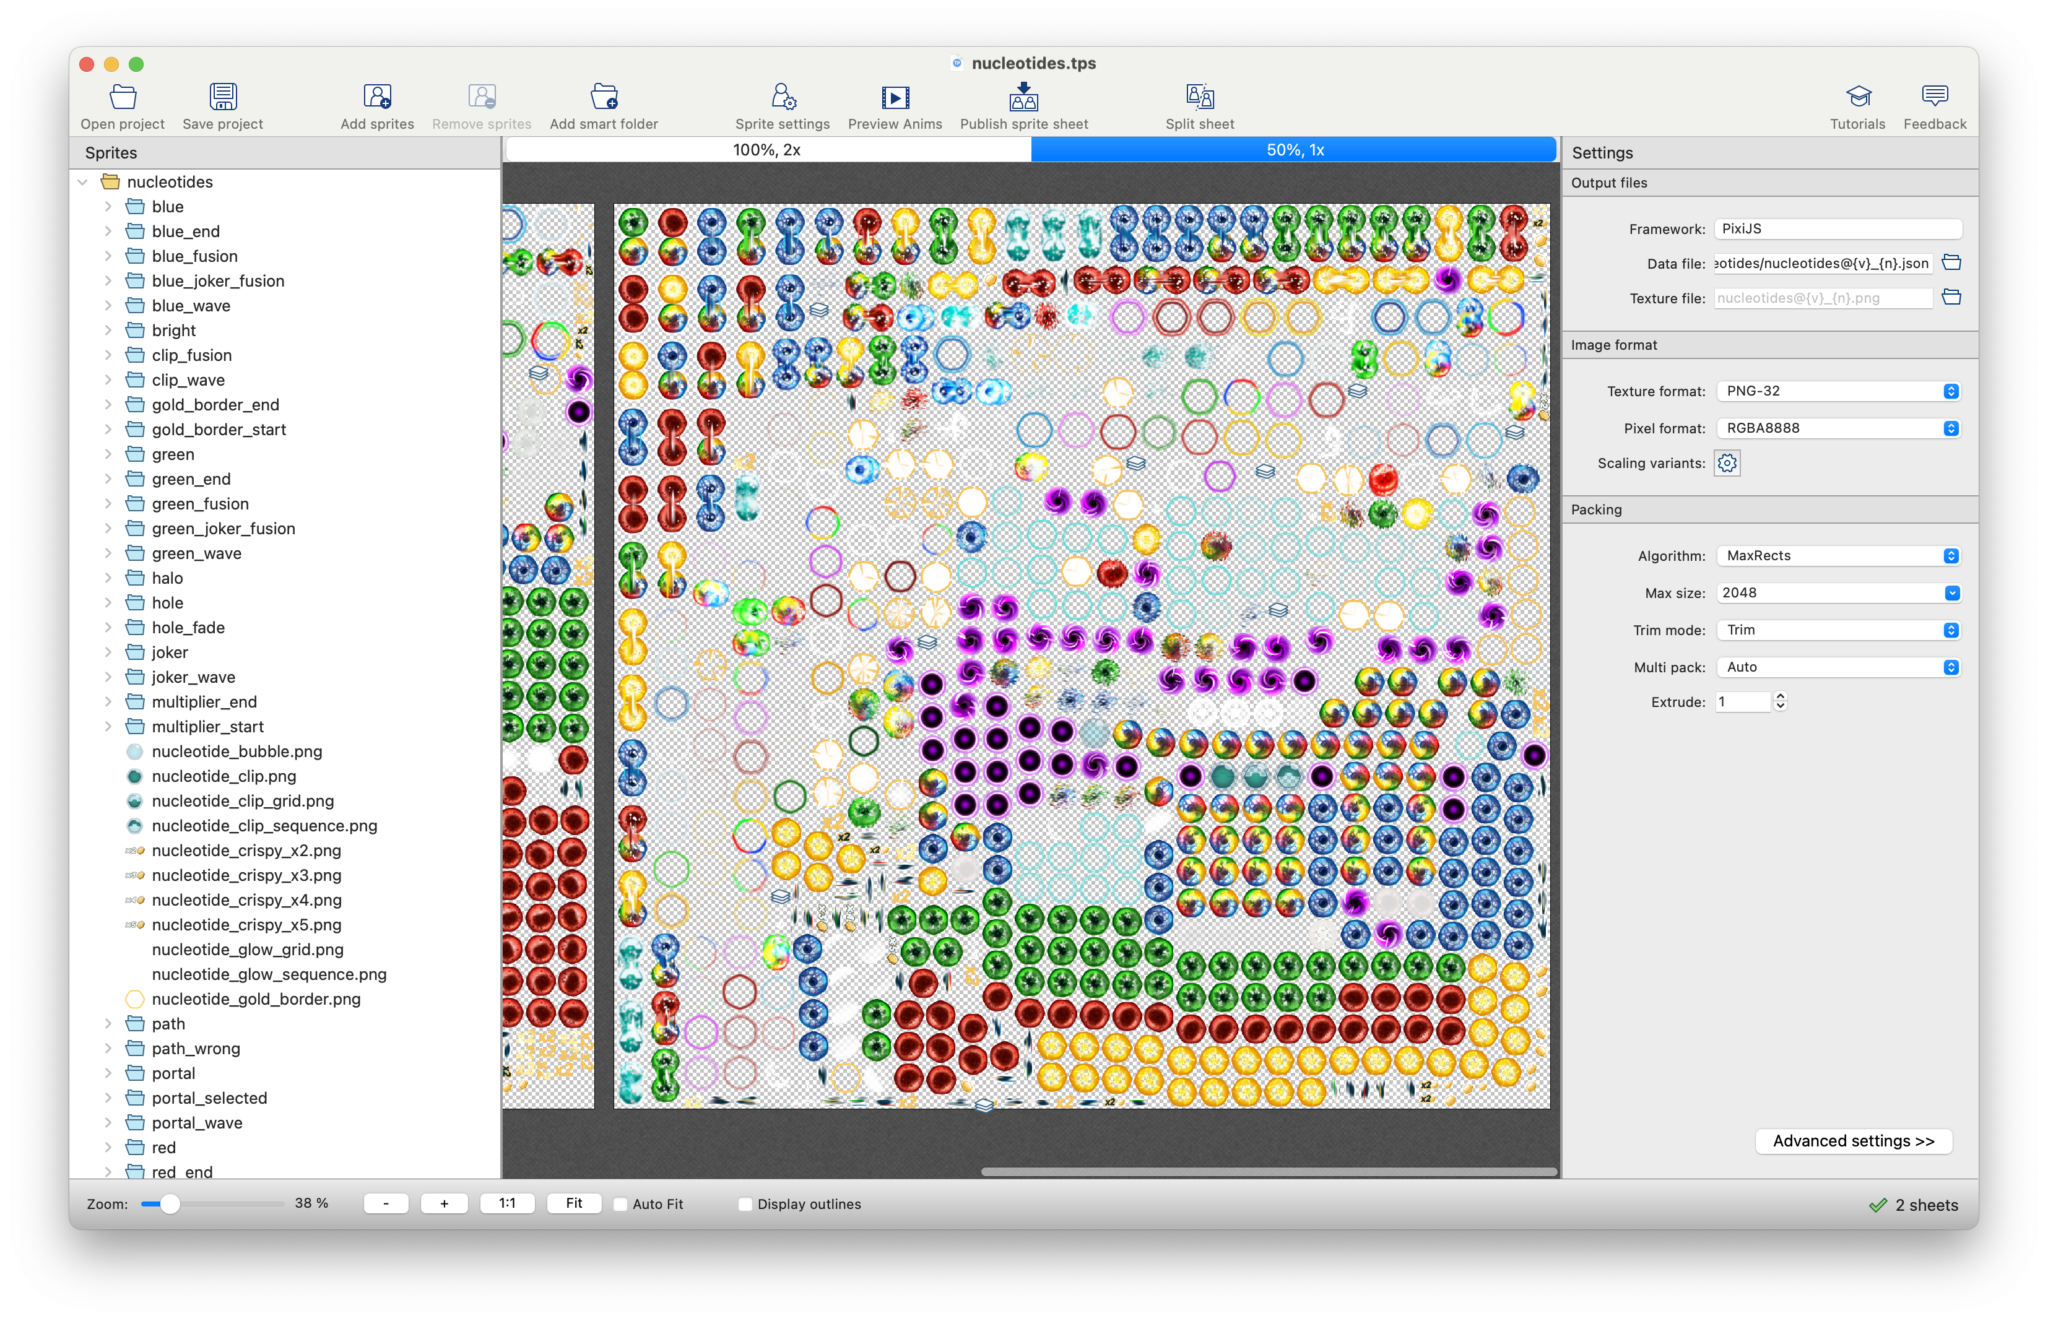This screenshot has width=2048, height=1321.
Task: Select nucleotide_crispy_x5.png sprite
Action: click(x=246, y=925)
